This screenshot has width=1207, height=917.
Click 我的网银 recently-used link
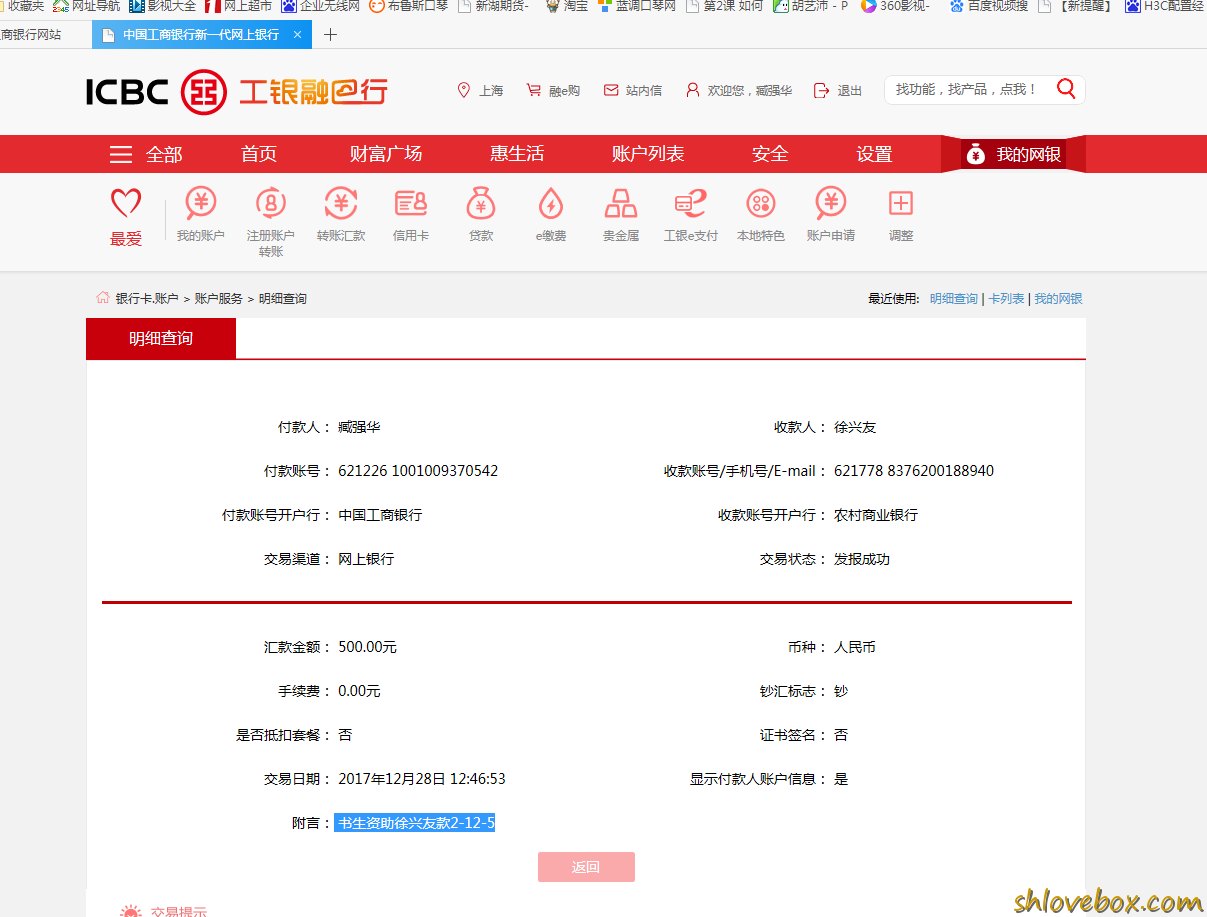(x=1058, y=298)
